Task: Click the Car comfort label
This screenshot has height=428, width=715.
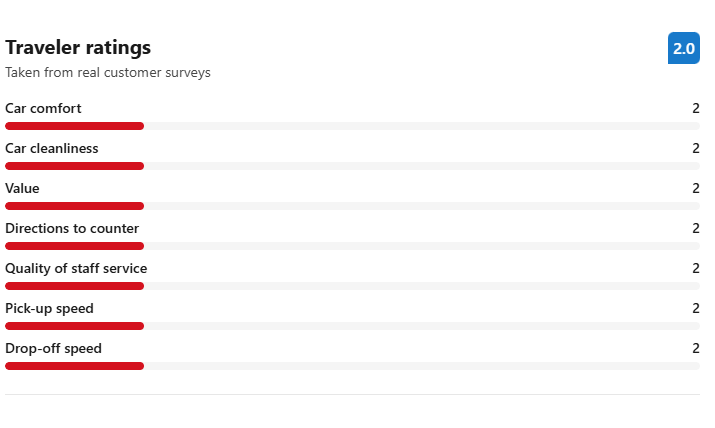Action: pos(43,108)
